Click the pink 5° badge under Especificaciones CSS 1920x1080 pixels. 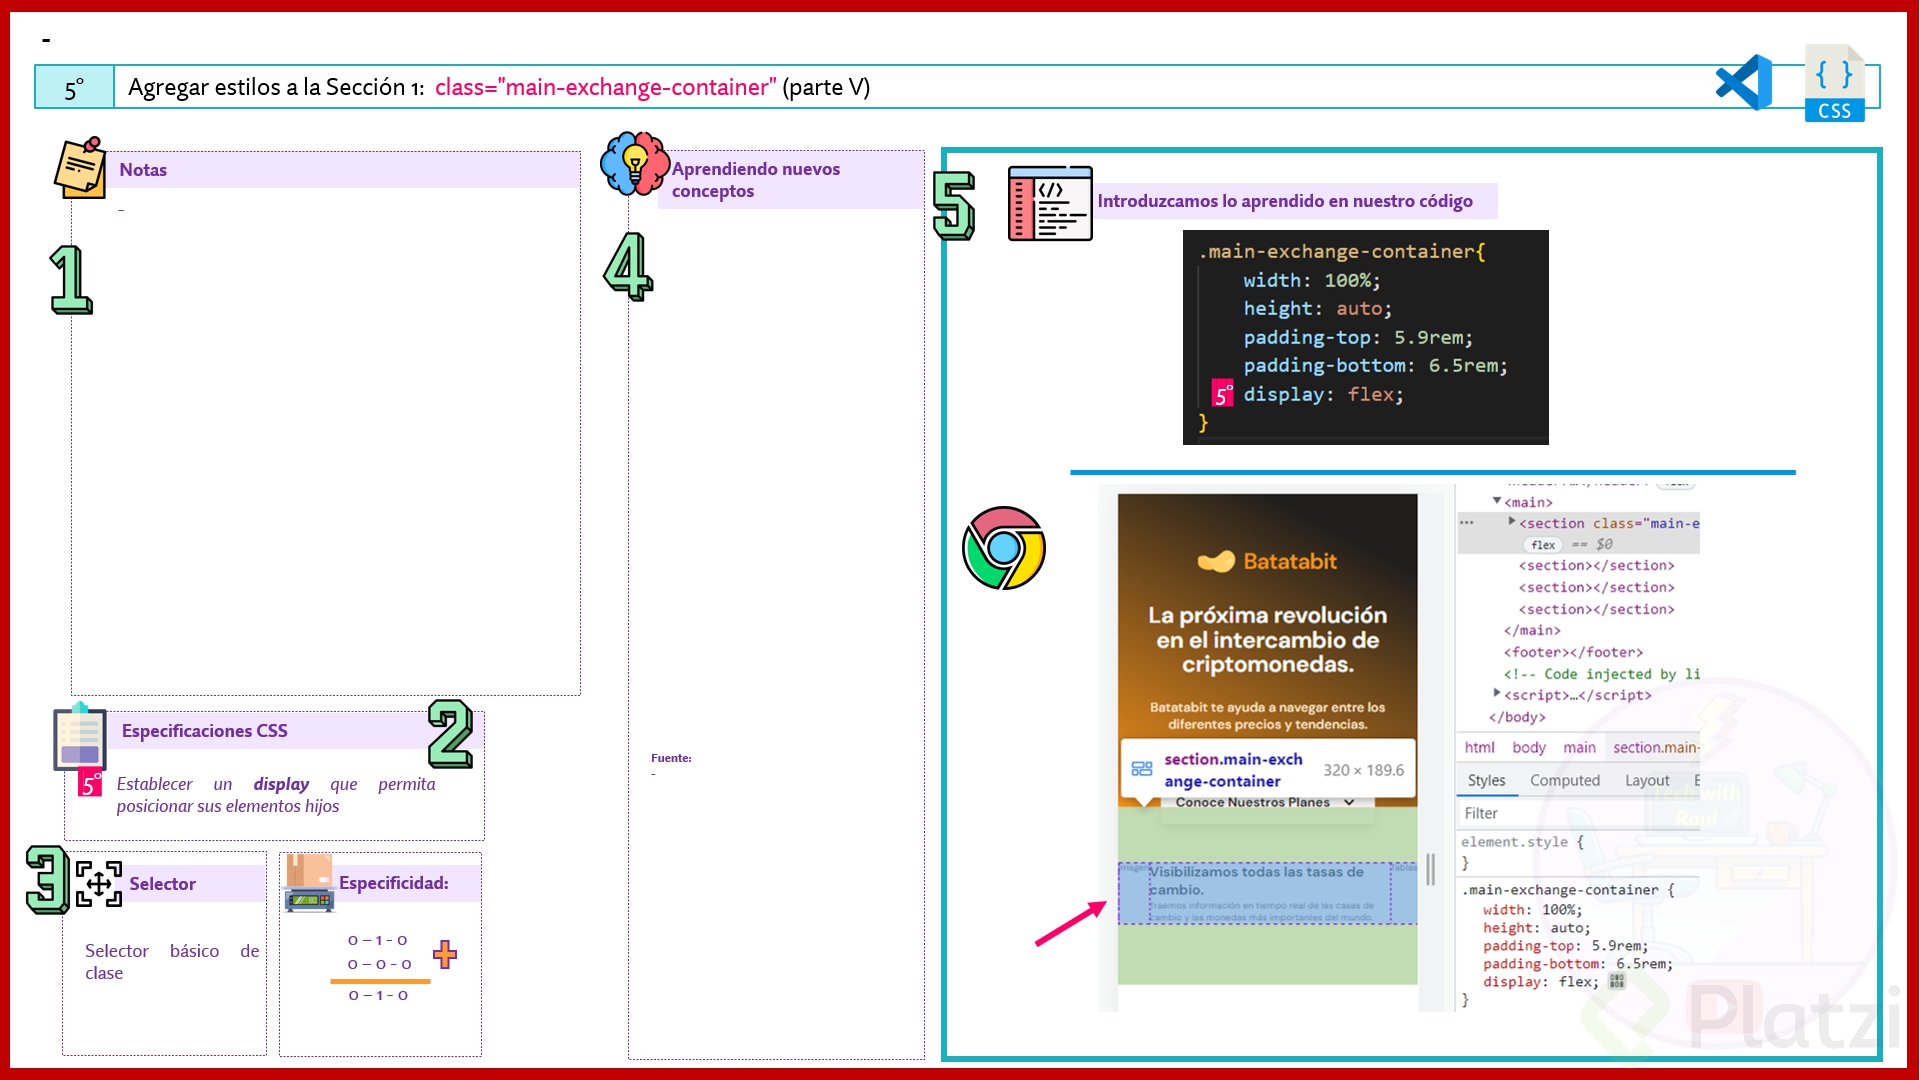[90, 783]
